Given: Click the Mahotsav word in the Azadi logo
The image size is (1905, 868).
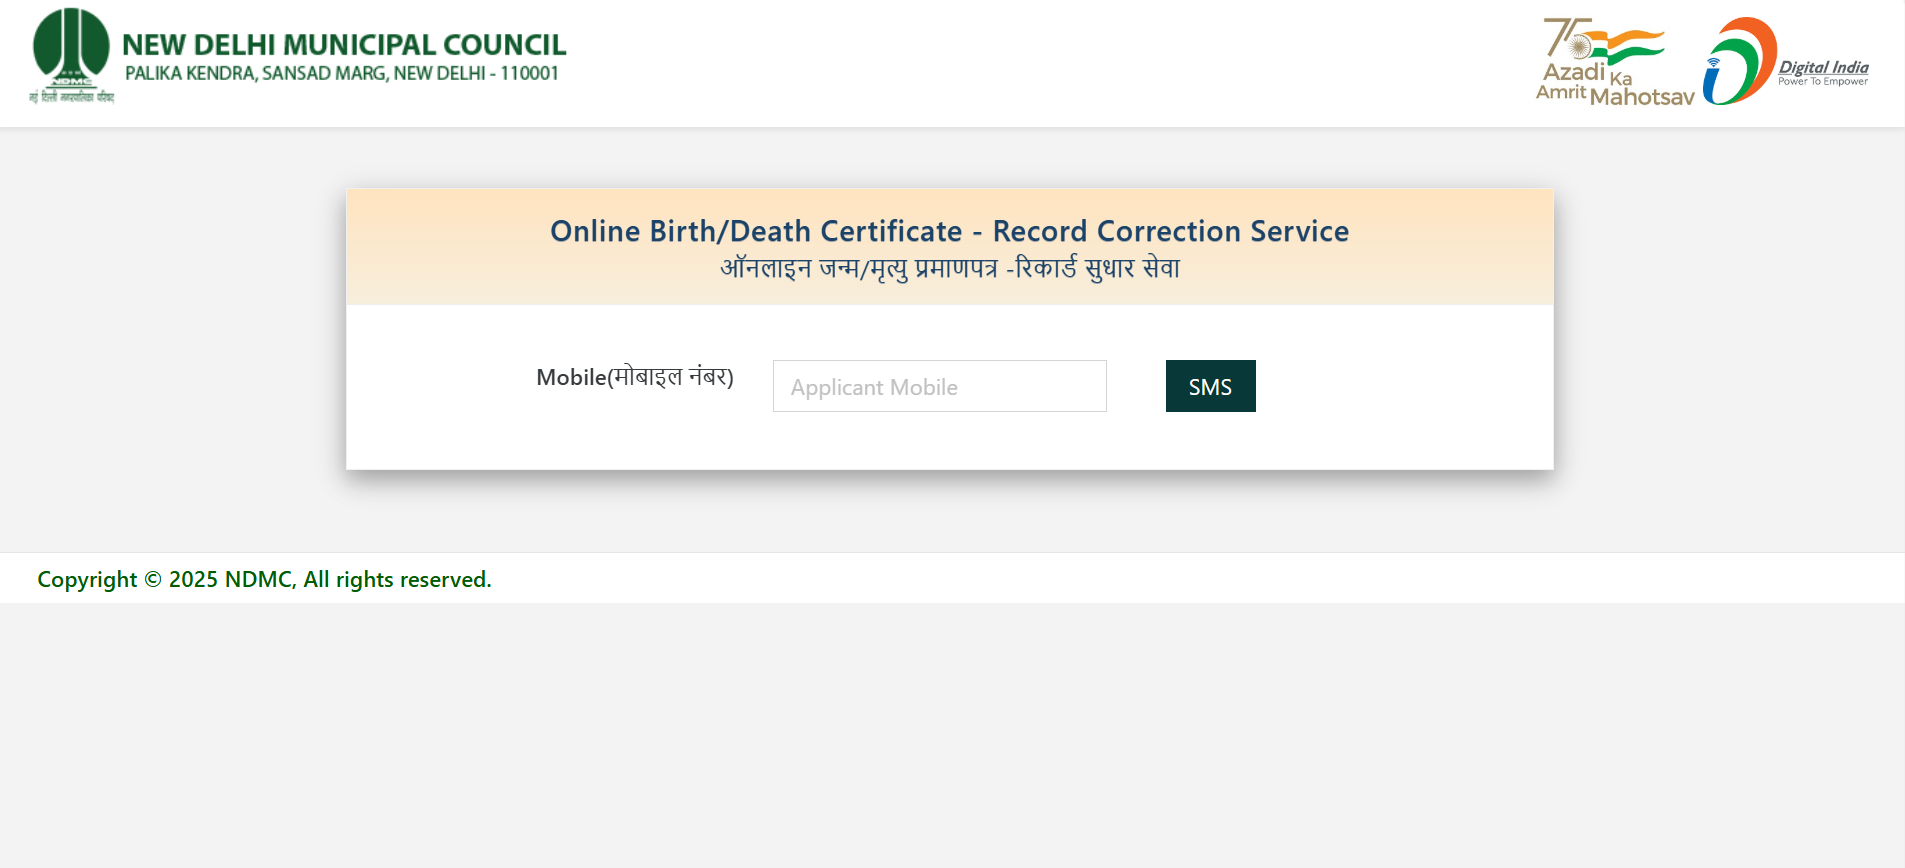Looking at the screenshot, I should (x=1641, y=97).
